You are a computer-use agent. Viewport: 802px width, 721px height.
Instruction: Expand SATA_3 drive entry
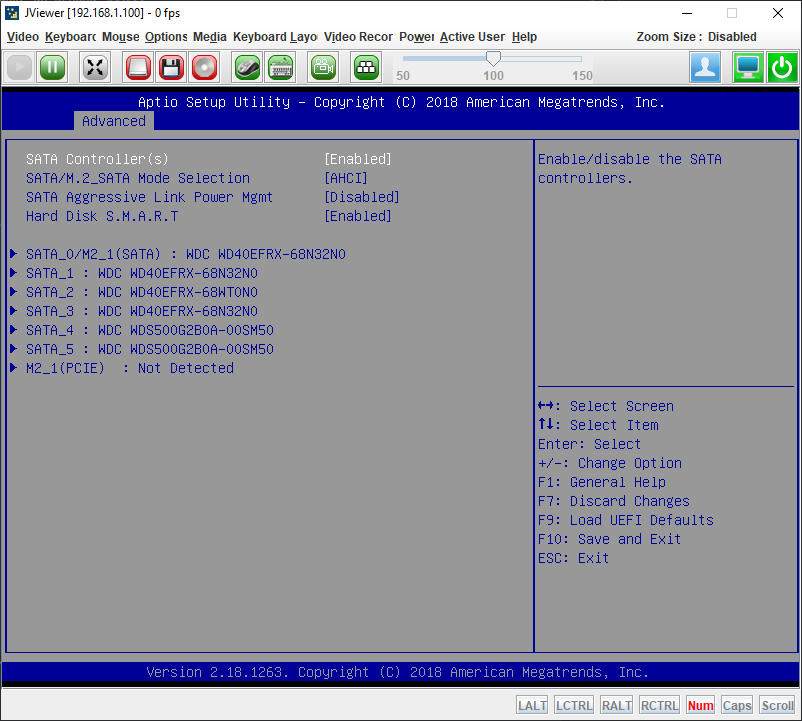pos(135,311)
